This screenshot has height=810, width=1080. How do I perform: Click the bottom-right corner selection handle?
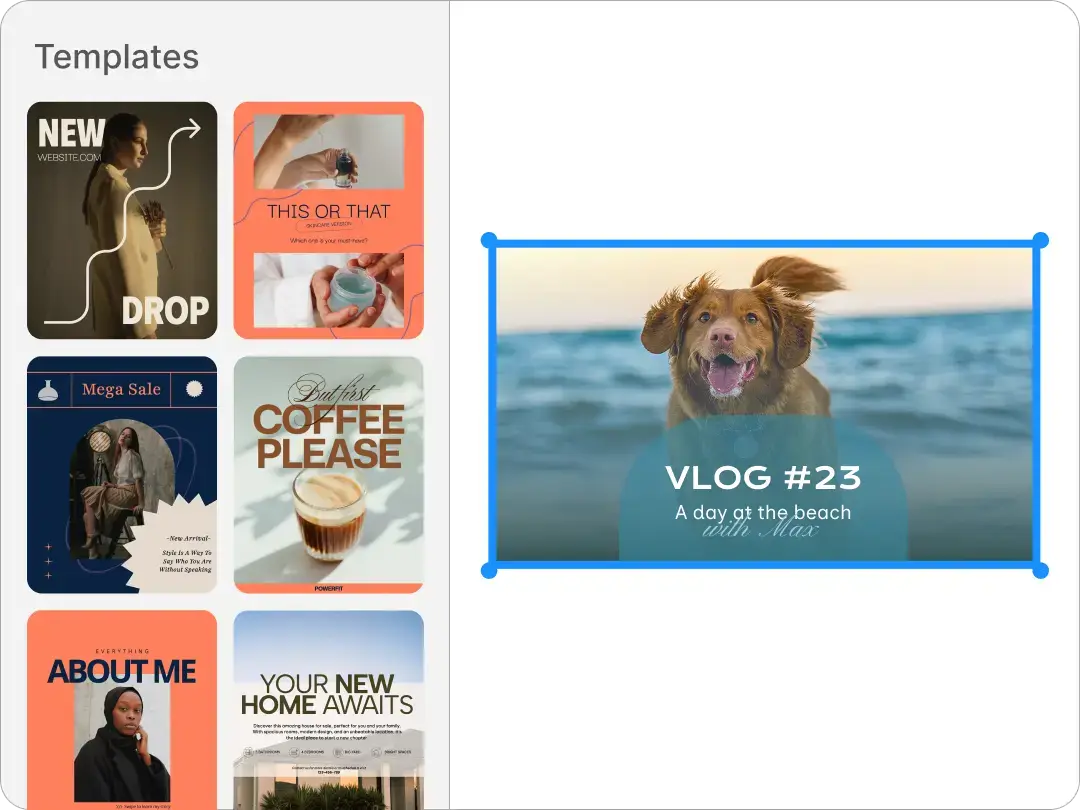1040,570
